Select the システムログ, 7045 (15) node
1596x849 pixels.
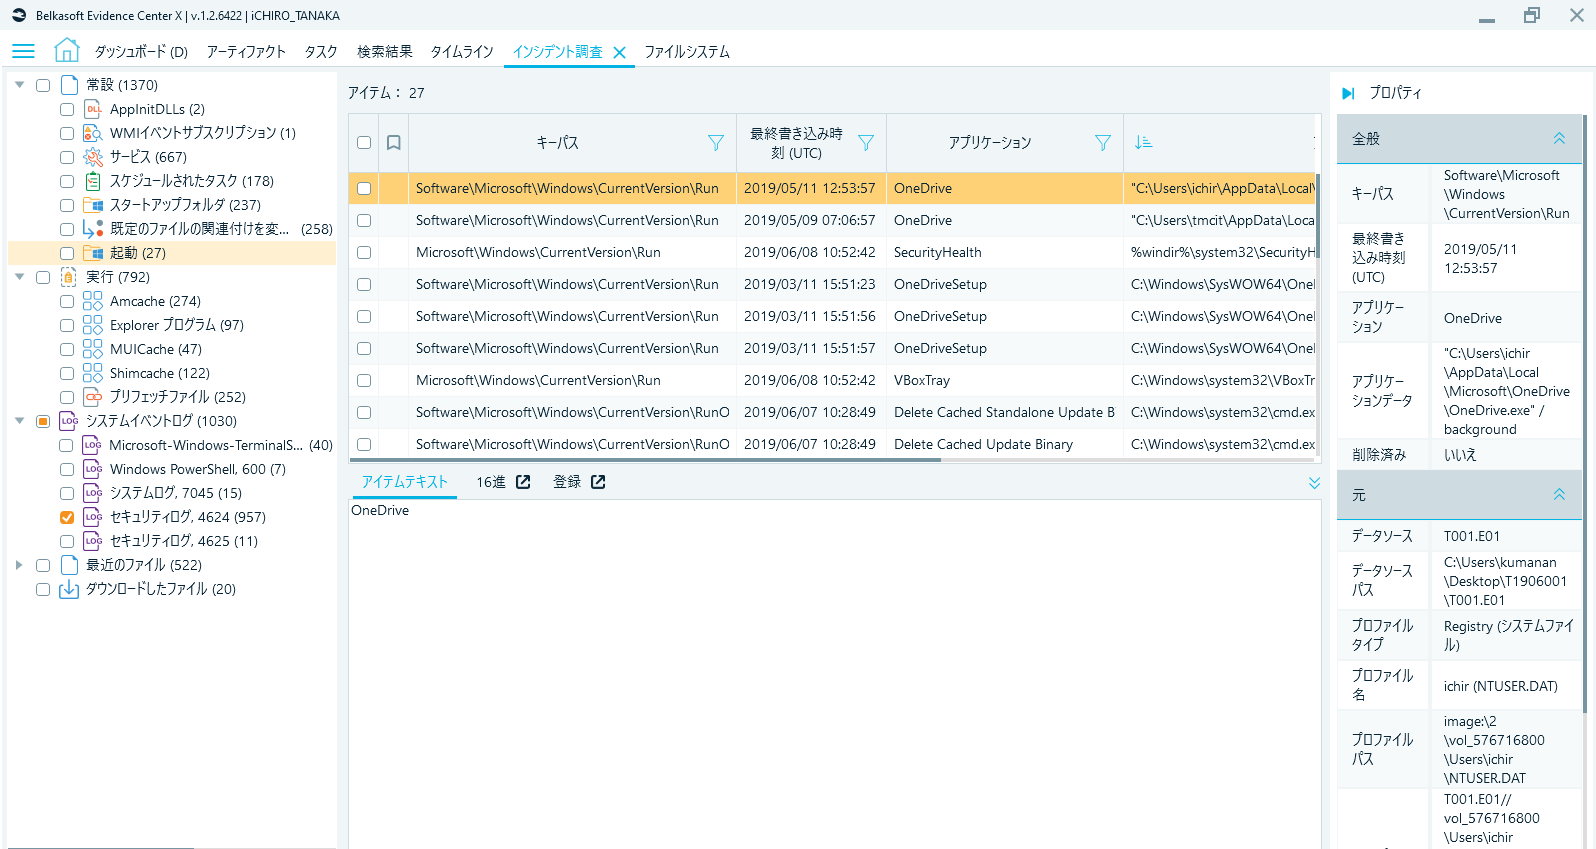click(x=176, y=493)
